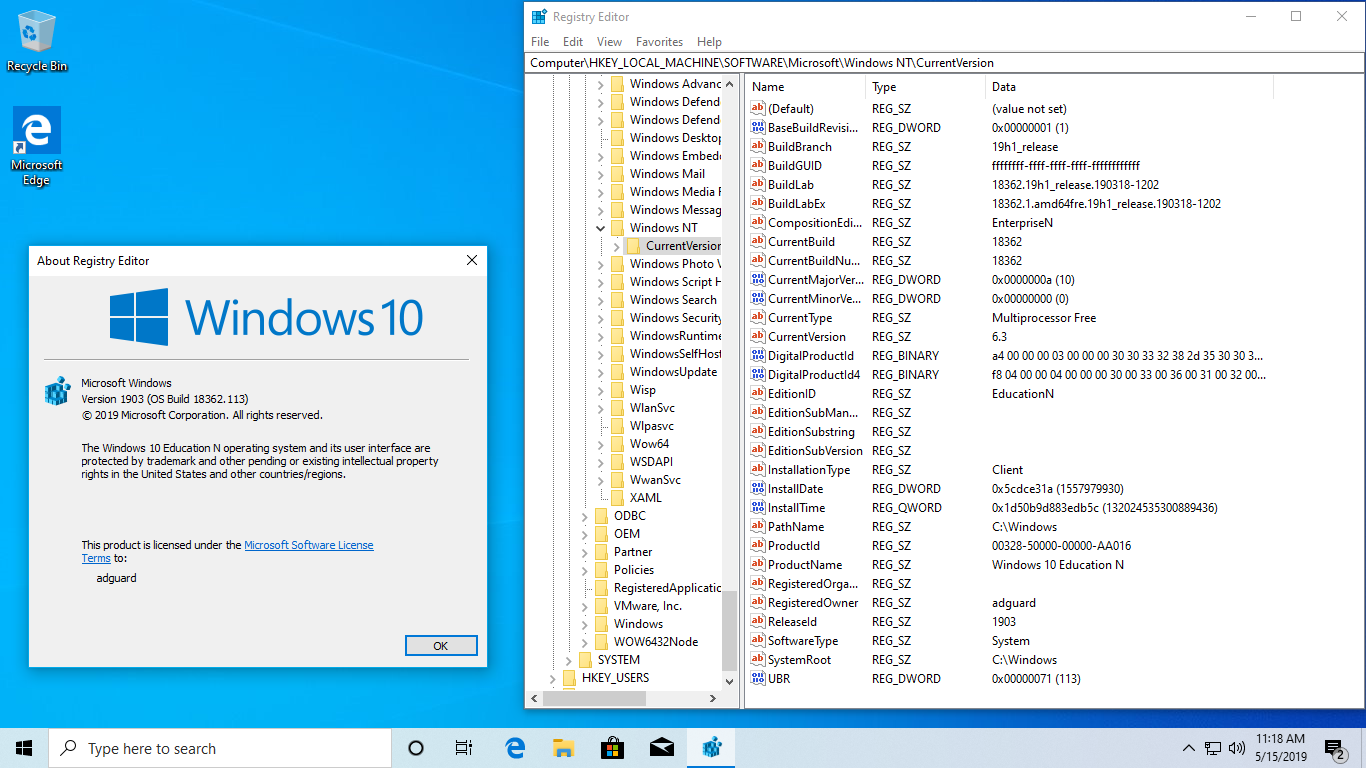Click the CurrentVersion folder icon in tree

click(x=634, y=246)
